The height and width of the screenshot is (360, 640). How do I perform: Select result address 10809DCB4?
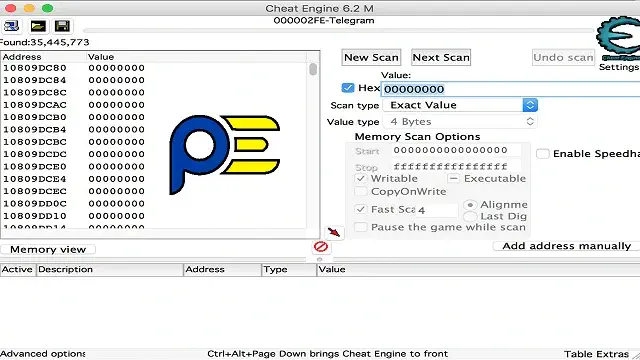click(35, 130)
